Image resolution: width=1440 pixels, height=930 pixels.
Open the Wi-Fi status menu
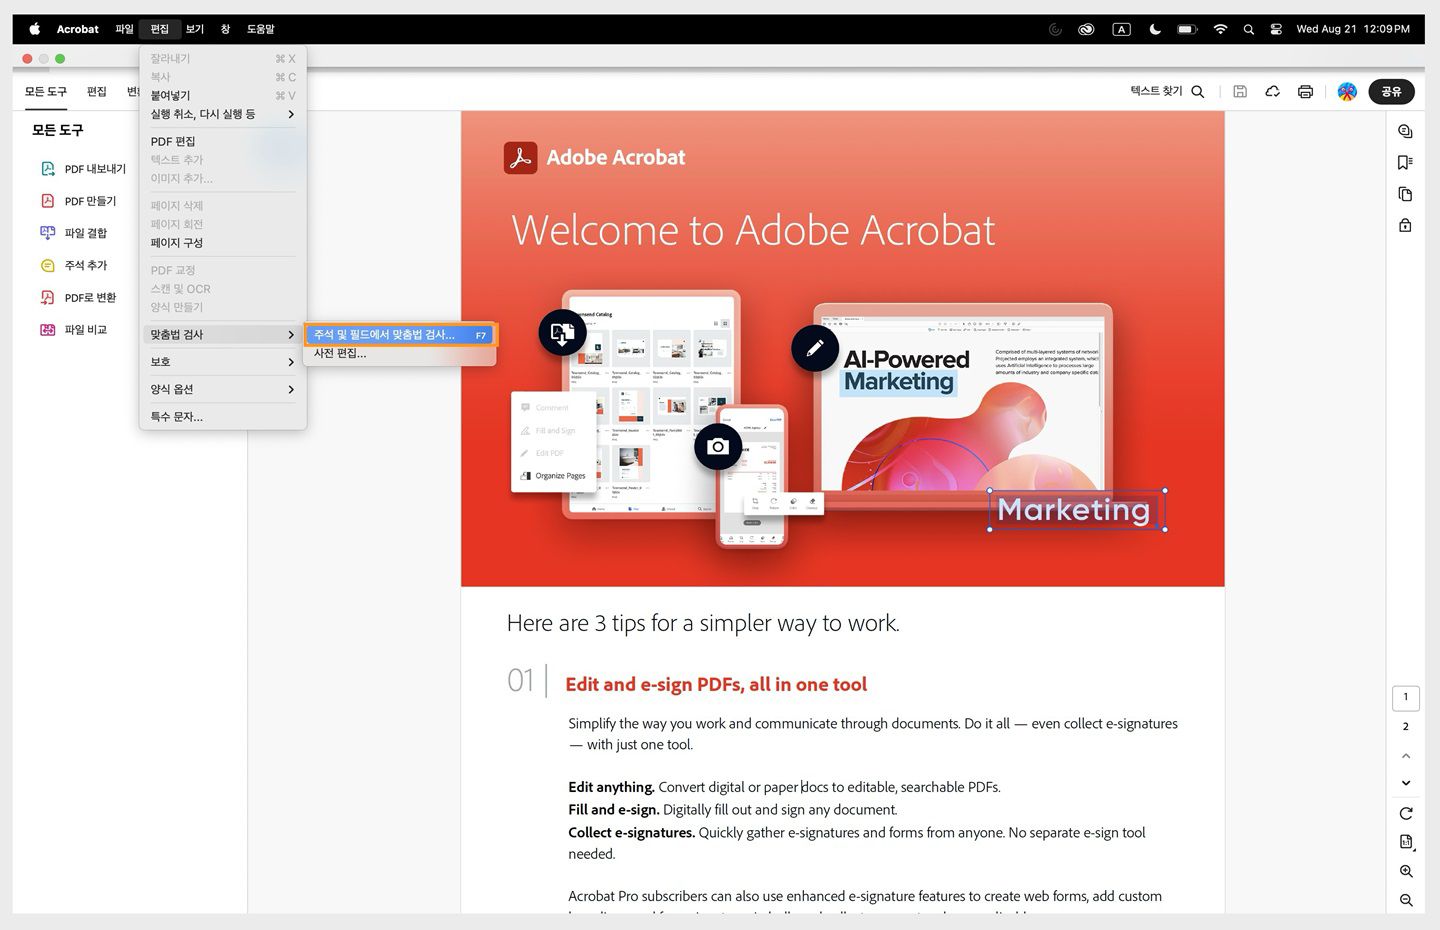tap(1220, 29)
